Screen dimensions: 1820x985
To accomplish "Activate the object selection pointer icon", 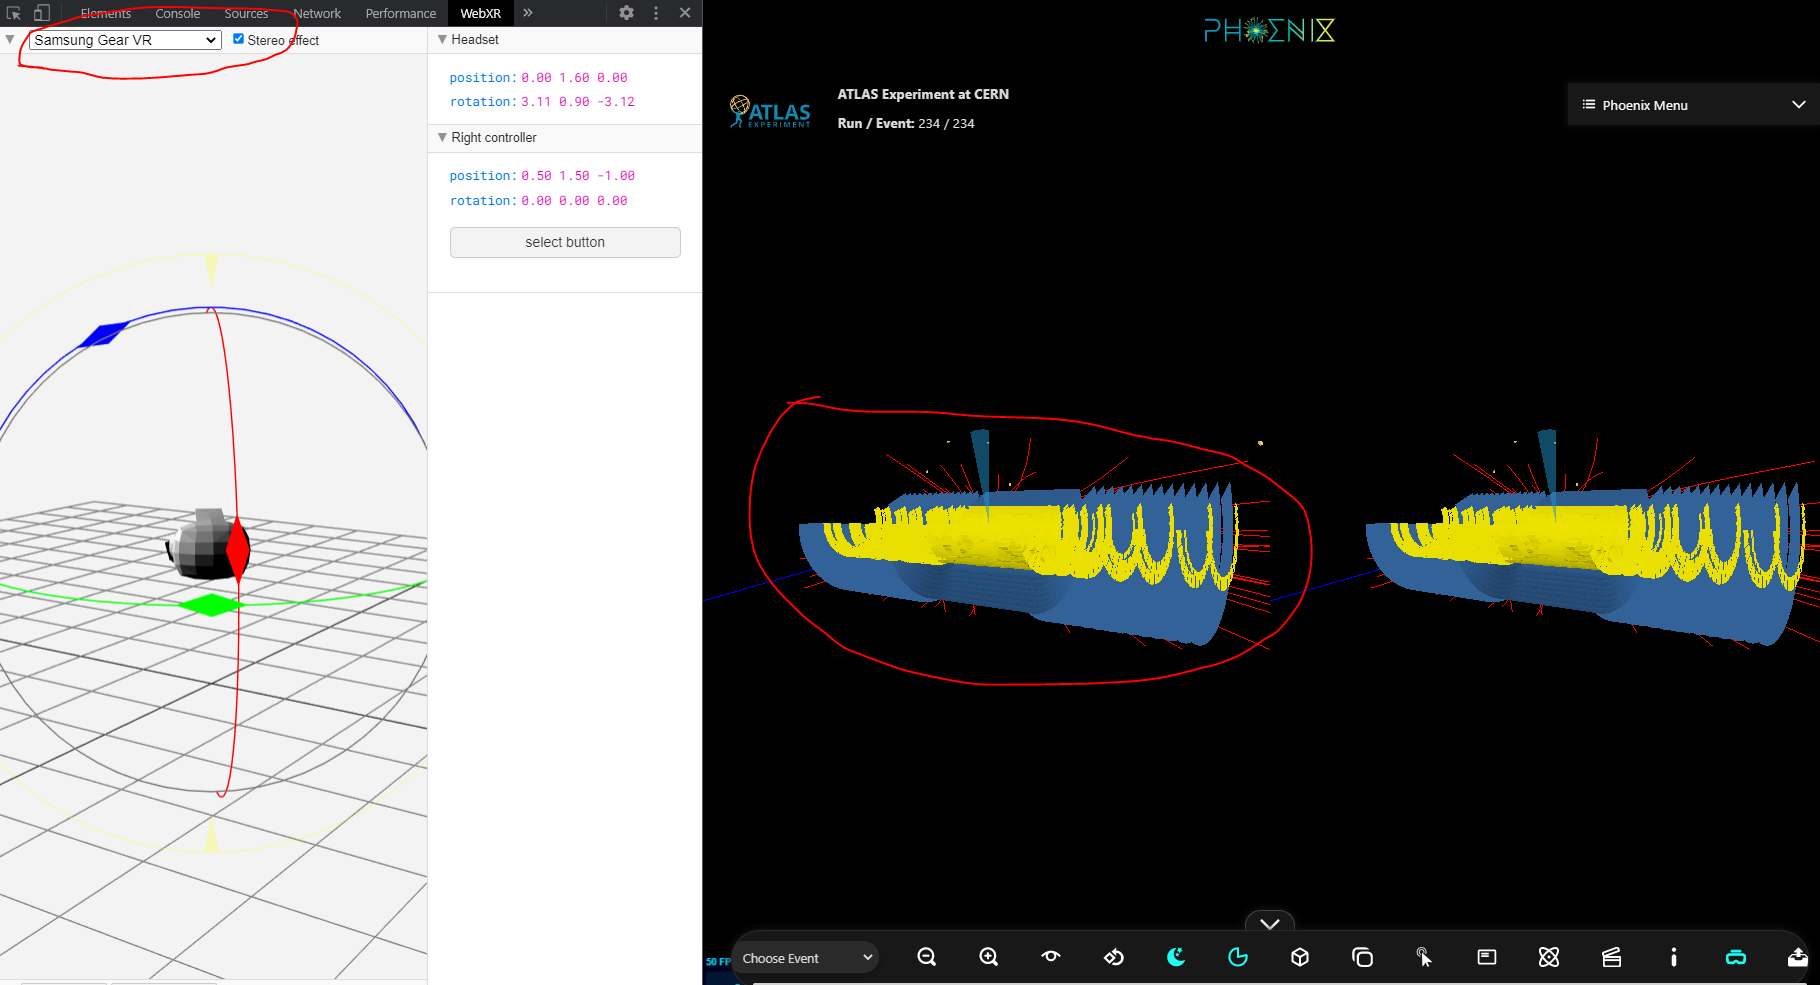I will tap(1424, 957).
